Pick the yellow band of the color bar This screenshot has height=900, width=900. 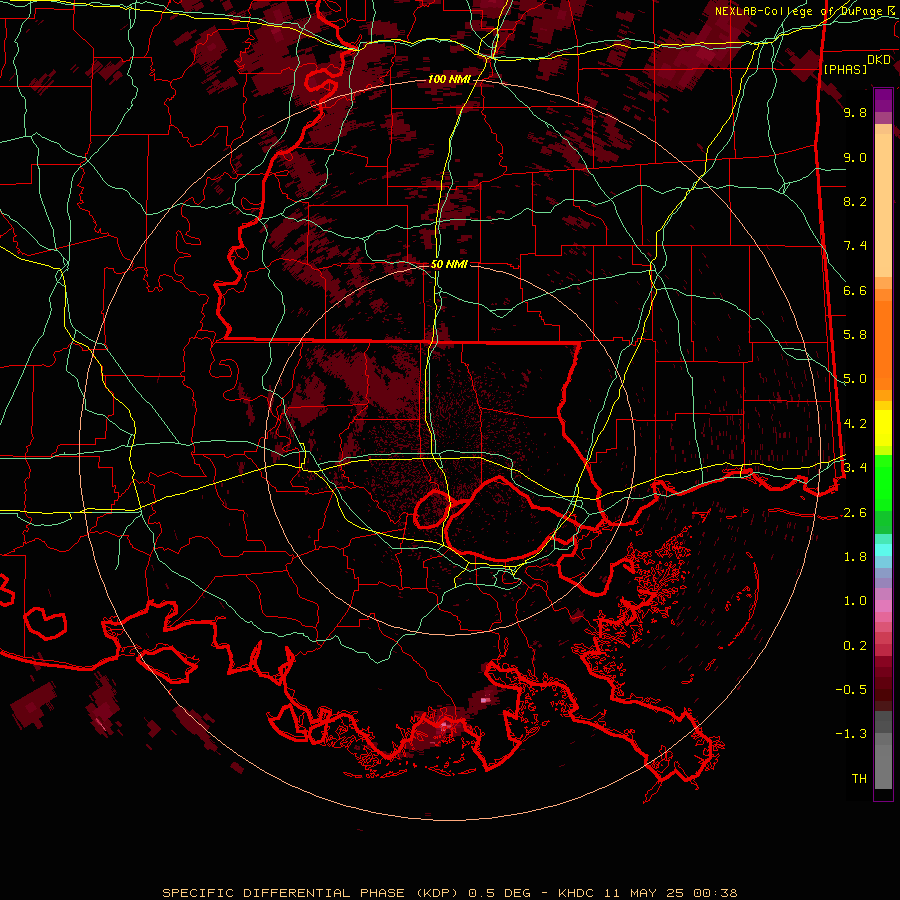click(x=883, y=428)
